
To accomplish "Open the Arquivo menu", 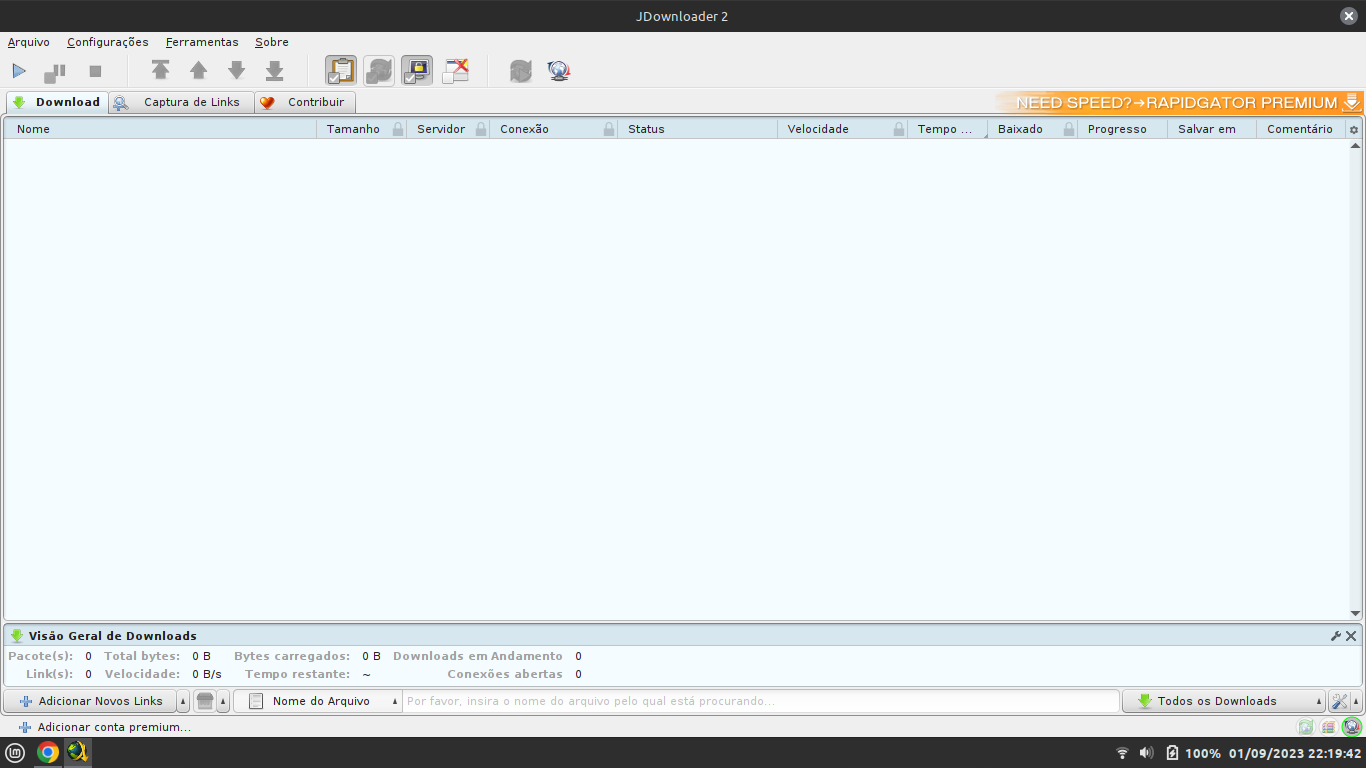I will point(28,42).
